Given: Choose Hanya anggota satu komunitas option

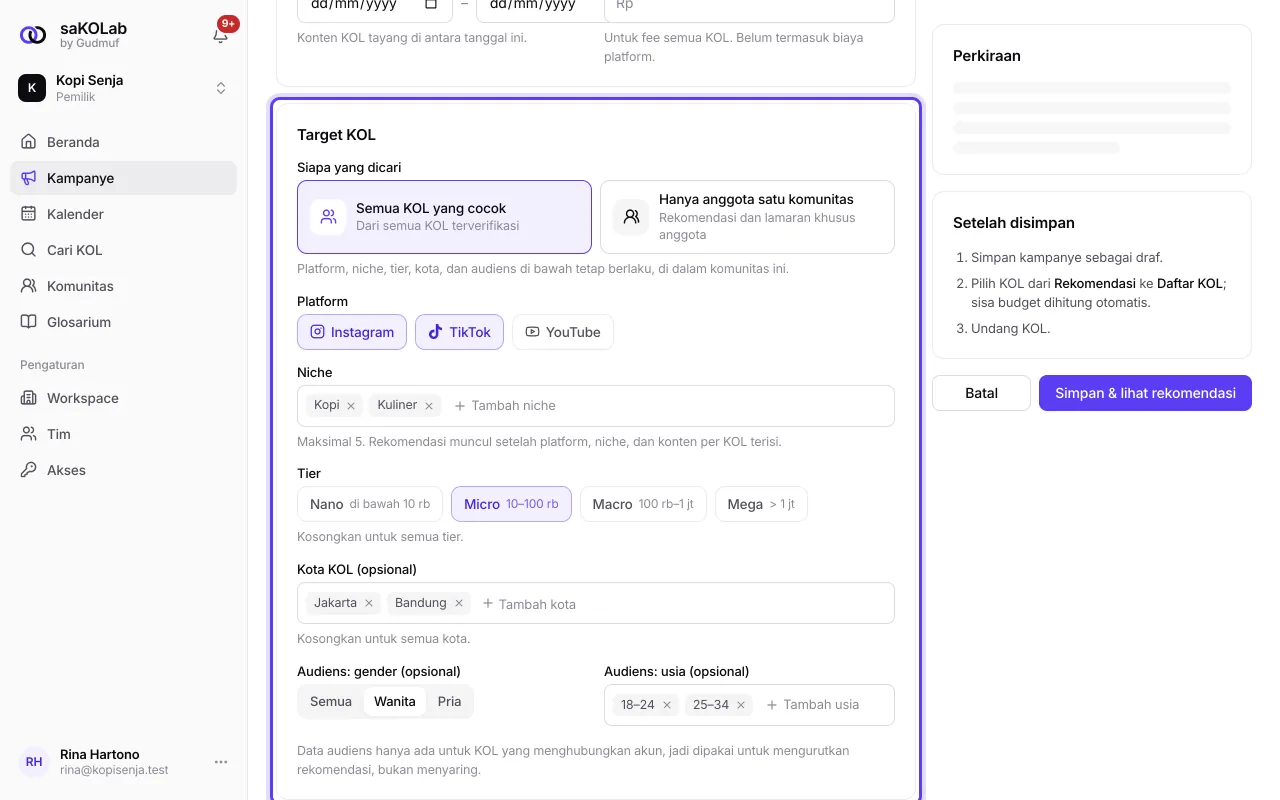Looking at the screenshot, I should (747, 217).
